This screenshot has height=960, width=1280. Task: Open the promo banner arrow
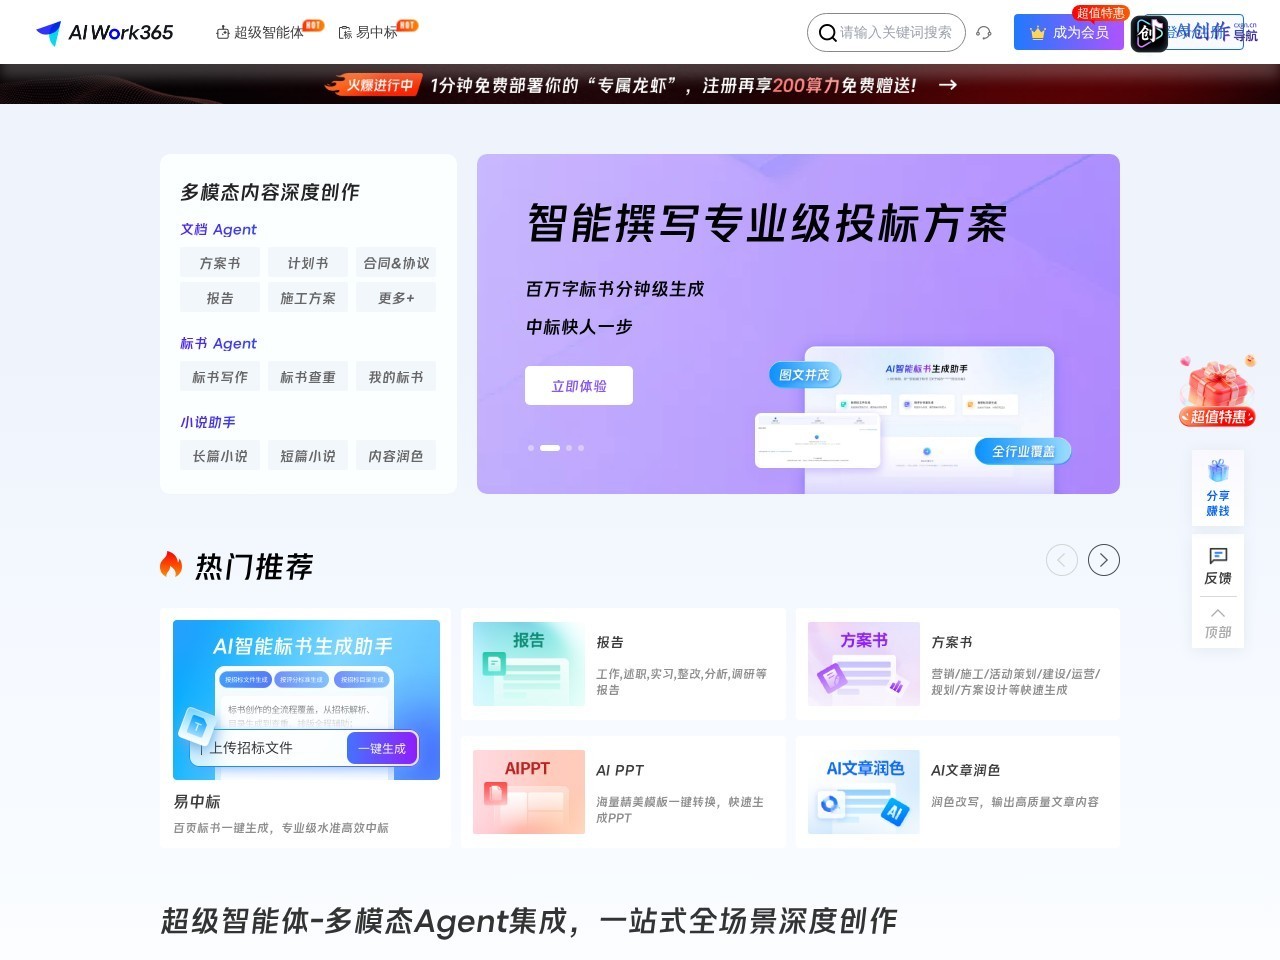(948, 85)
